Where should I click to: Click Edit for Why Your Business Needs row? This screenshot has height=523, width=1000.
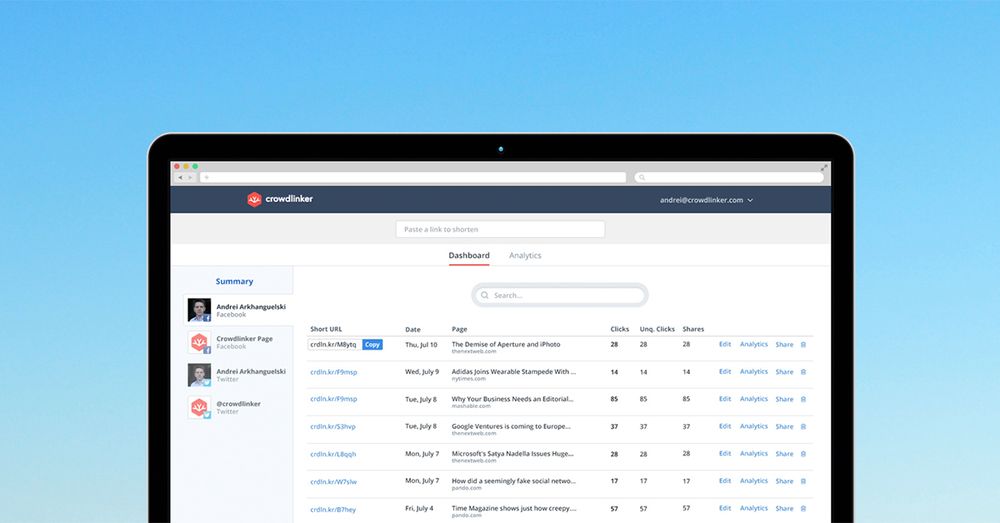click(x=725, y=399)
